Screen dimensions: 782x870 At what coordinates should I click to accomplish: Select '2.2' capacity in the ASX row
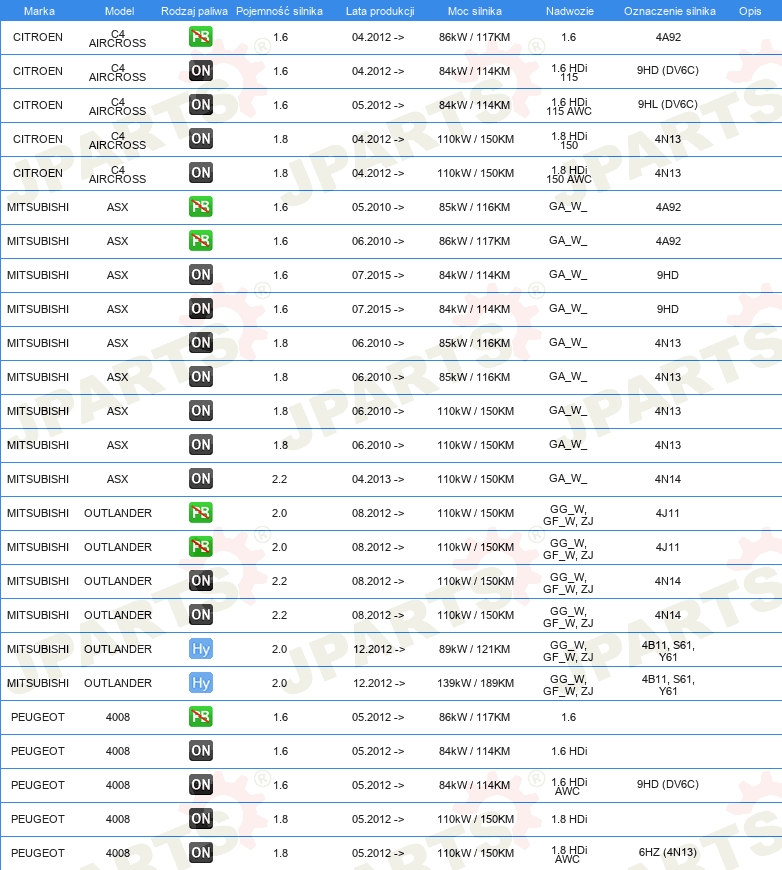coord(280,479)
